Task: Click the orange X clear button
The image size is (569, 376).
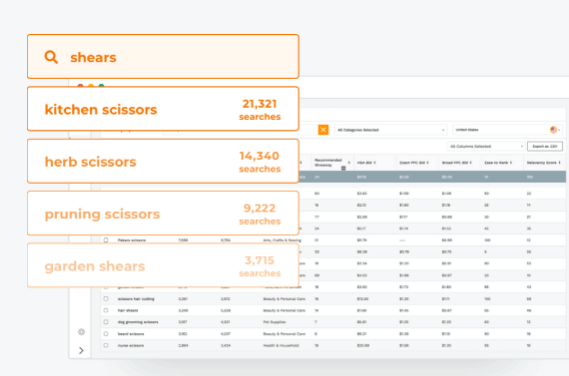Action: click(323, 130)
